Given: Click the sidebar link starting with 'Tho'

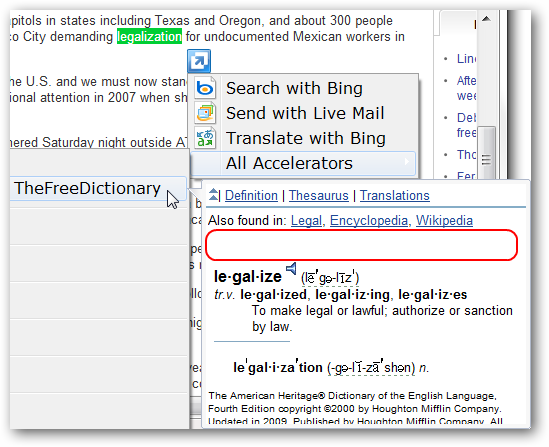Looking at the screenshot, I should [x=466, y=154].
